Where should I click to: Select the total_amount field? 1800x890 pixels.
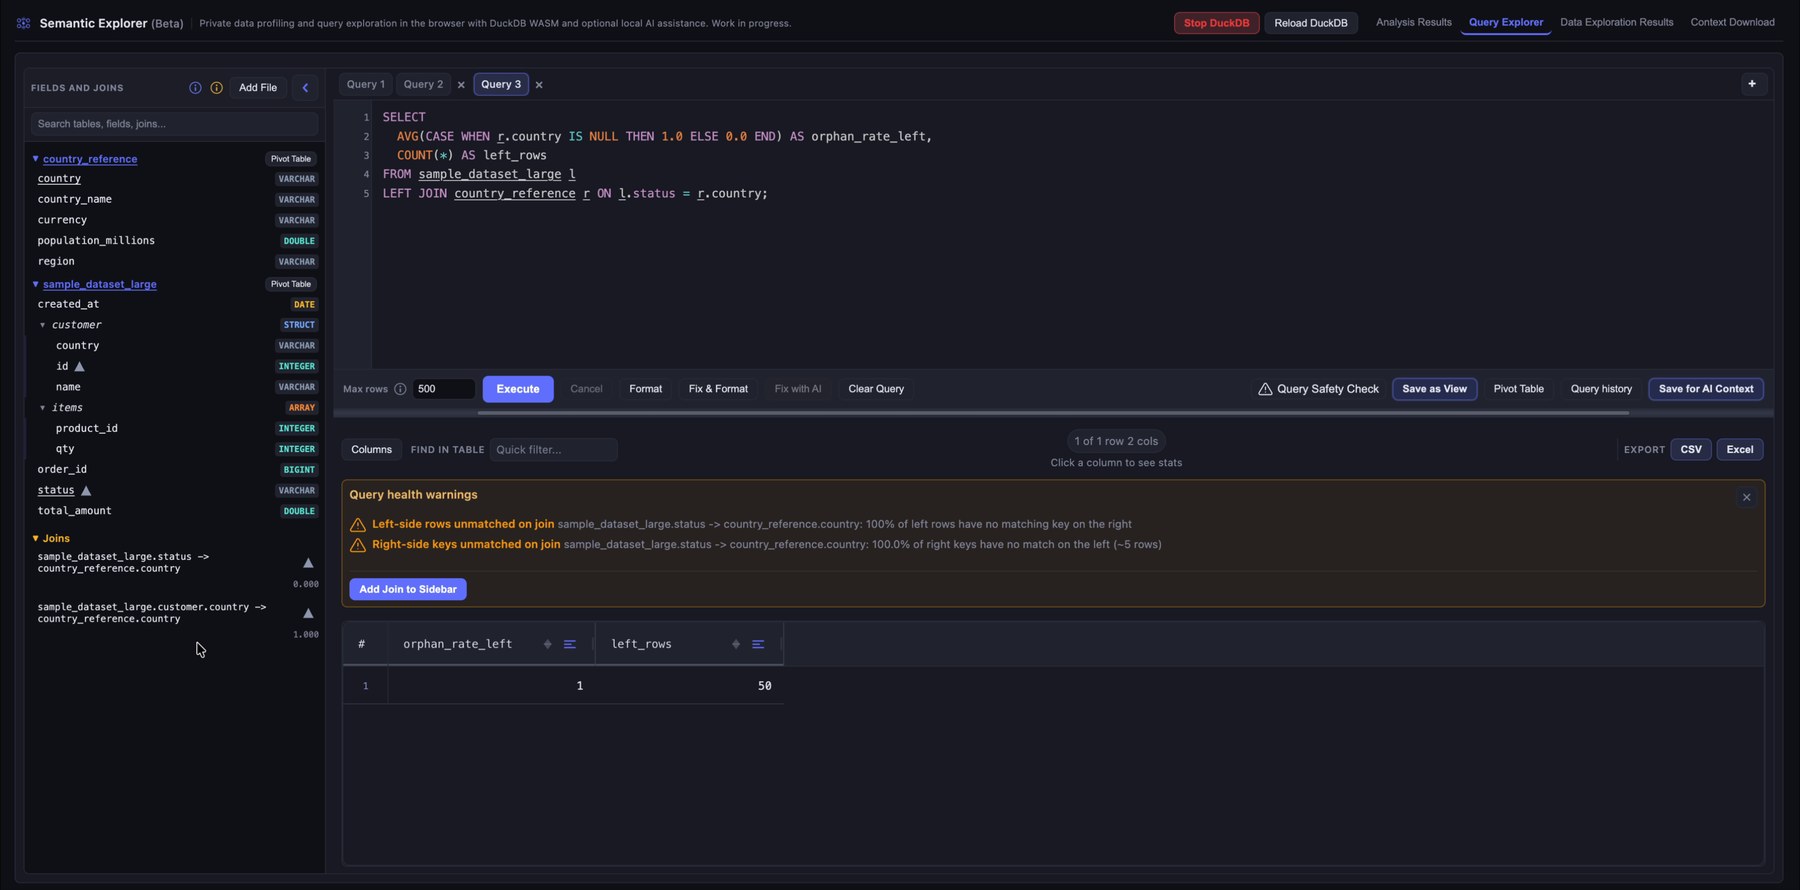tap(74, 511)
